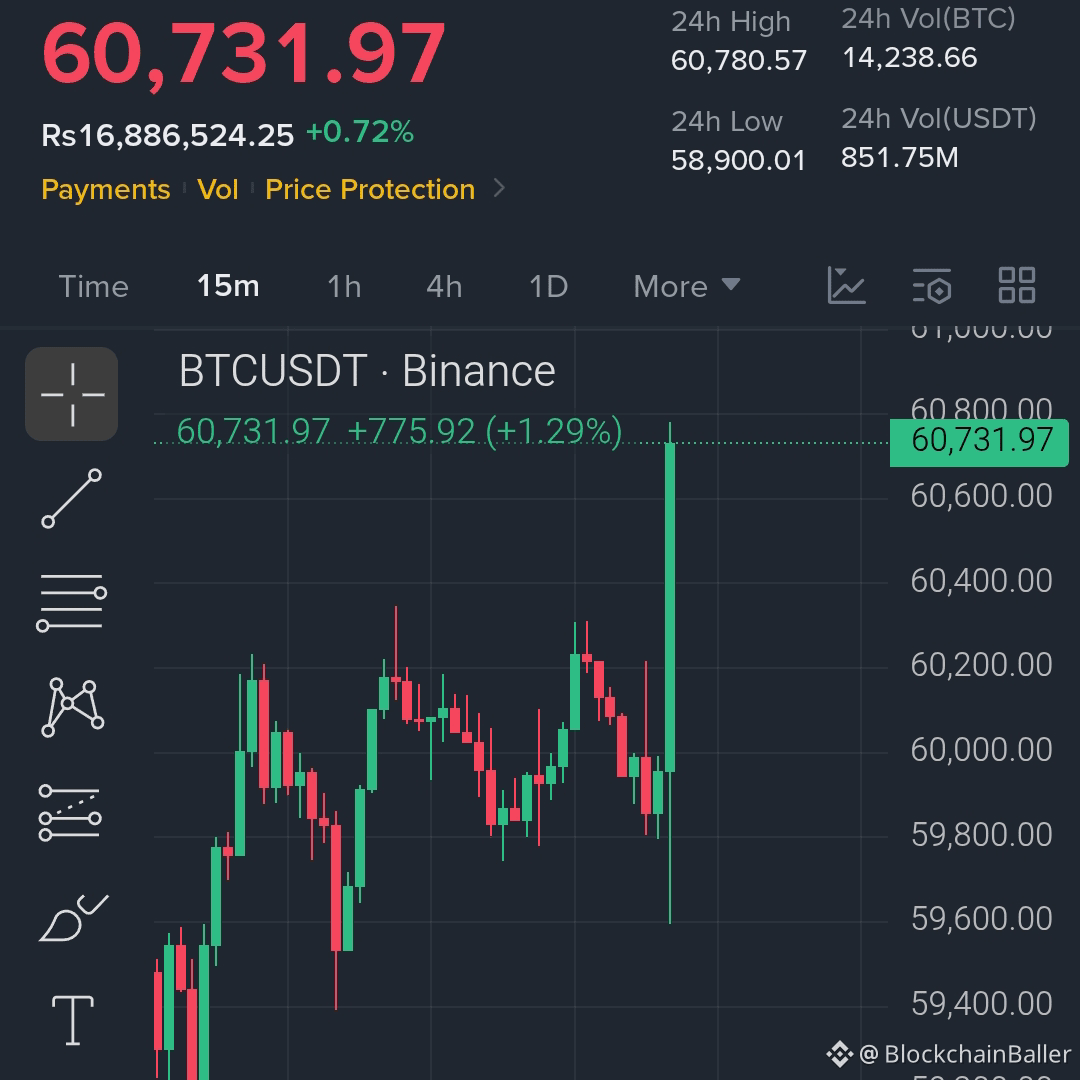
Task: Select the price projection tool
Action: 70,813
